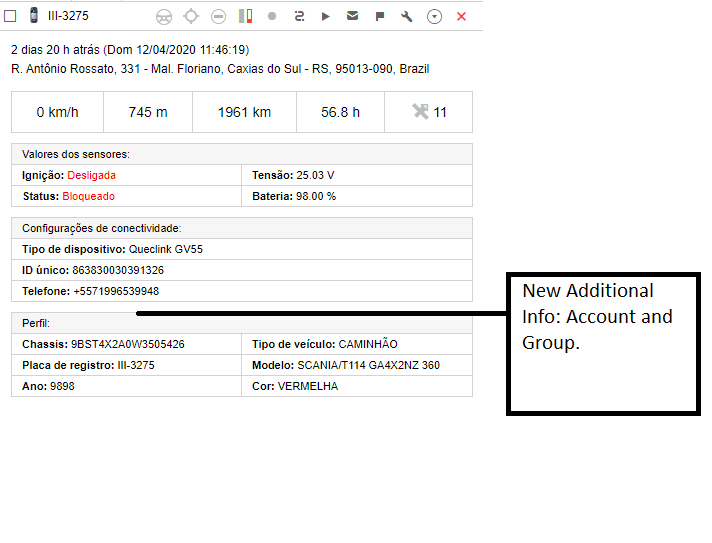Click the red and gray battery bars icon
This screenshot has height=543, width=712.
(245, 17)
